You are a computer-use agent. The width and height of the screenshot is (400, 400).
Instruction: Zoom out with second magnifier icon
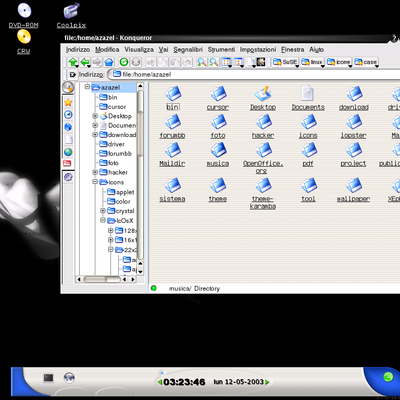coord(214,62)
